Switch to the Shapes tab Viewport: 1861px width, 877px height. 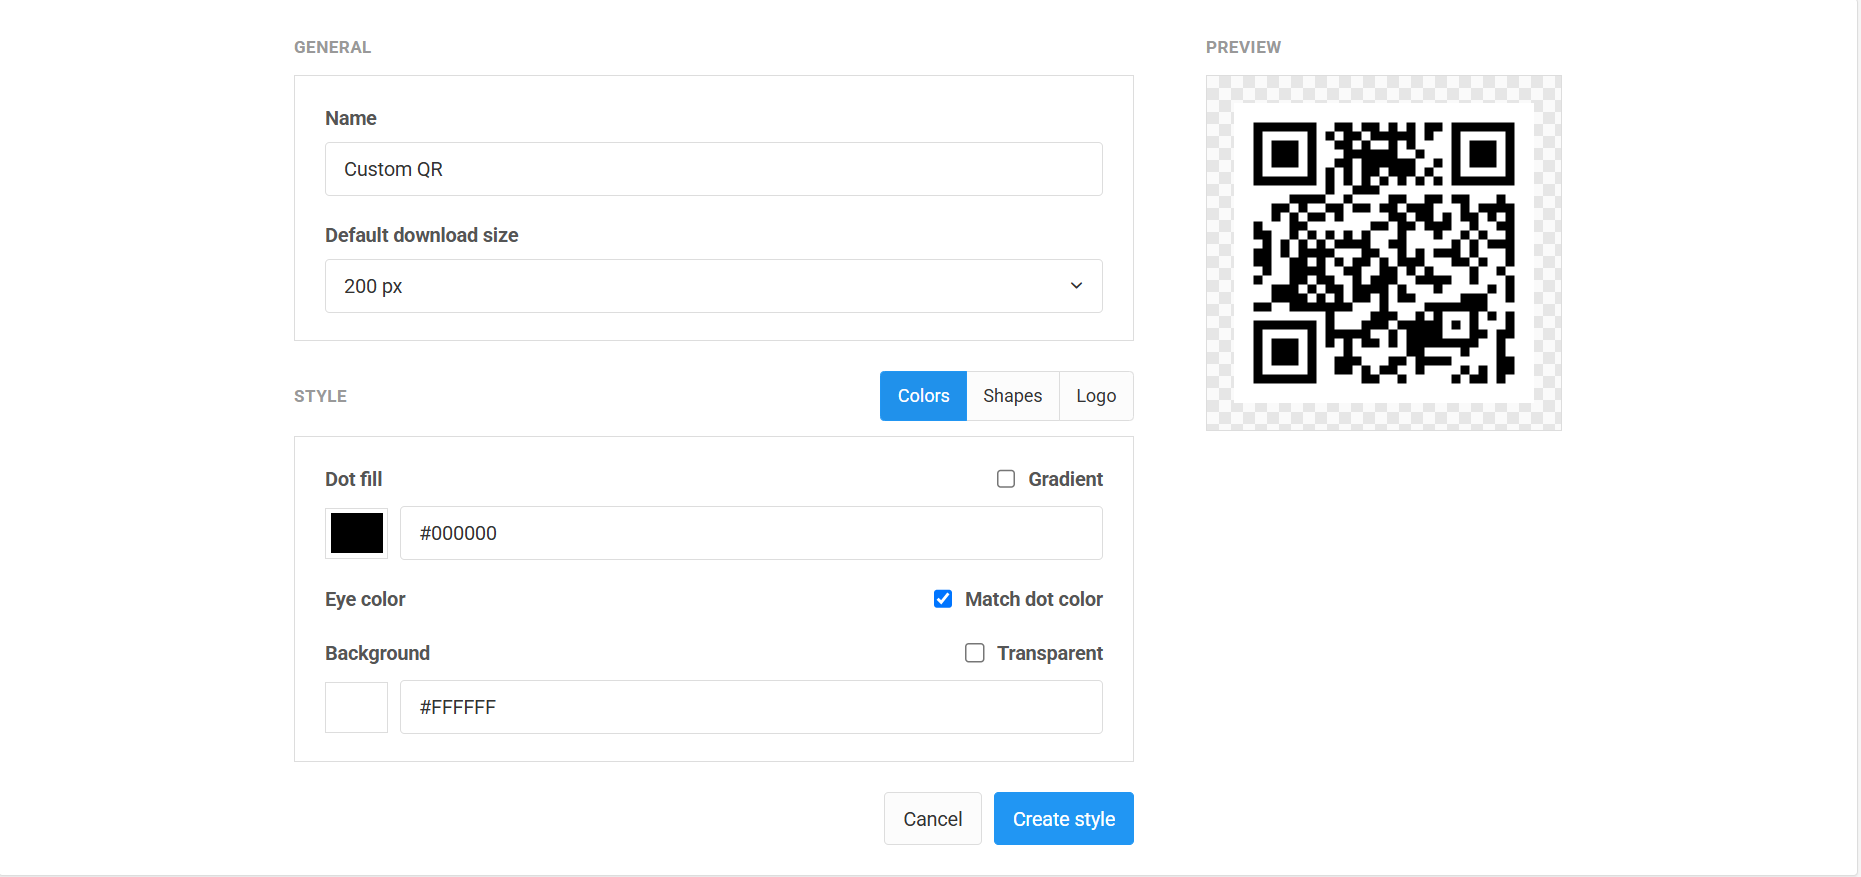tap(1012, 396)
